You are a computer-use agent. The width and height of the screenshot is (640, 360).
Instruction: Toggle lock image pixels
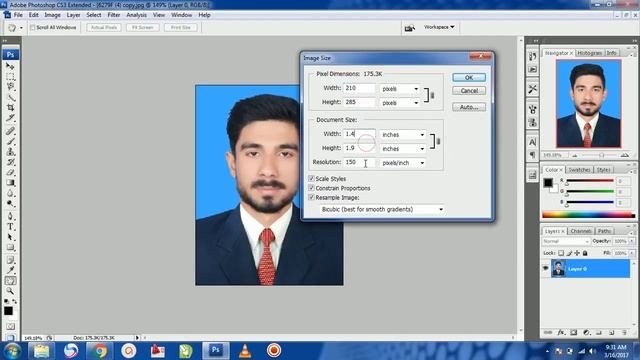569,253
